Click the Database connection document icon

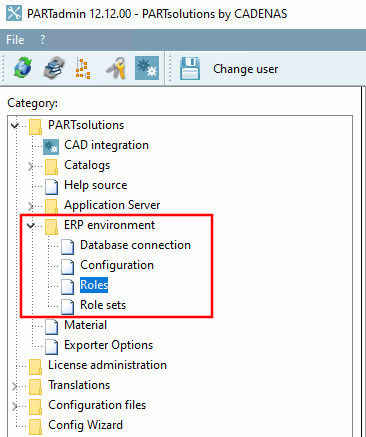click(x=68, y=247)
